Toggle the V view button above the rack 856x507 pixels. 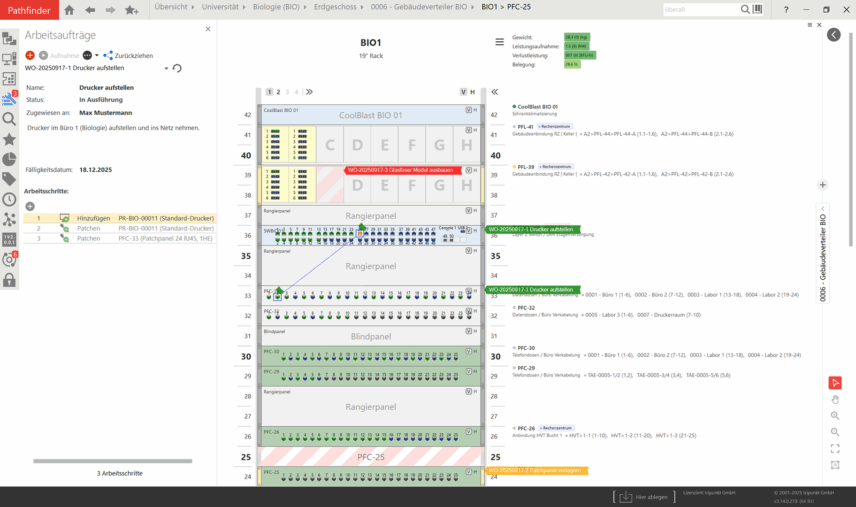click(x=463, y=92)
